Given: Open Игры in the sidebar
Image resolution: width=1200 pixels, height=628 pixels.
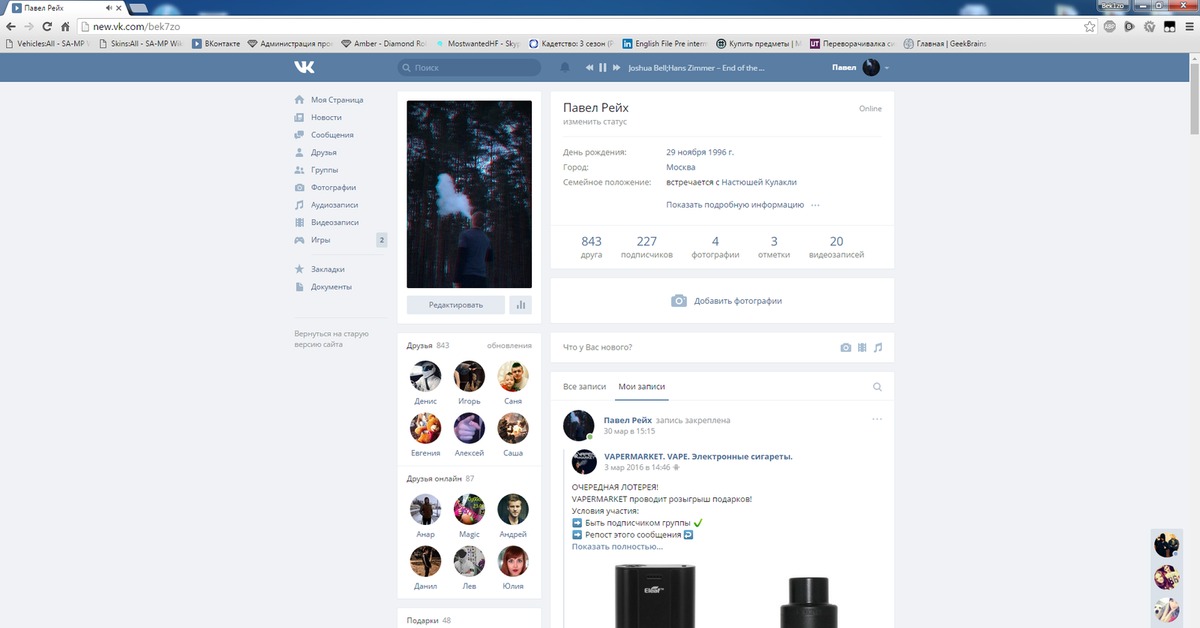Looking at the screenshot, I should (x=320, y=240).
